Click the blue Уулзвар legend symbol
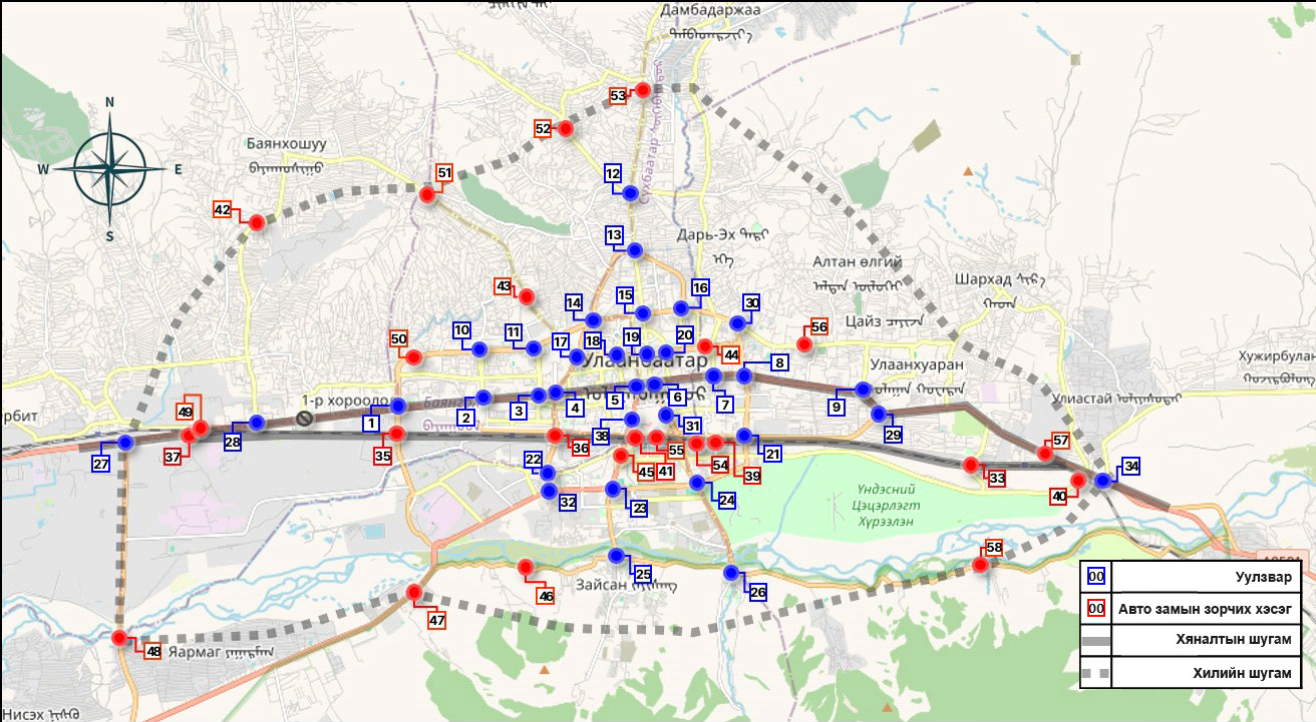Screen dimensions: 1316x722 click(x=1096, y=577)
